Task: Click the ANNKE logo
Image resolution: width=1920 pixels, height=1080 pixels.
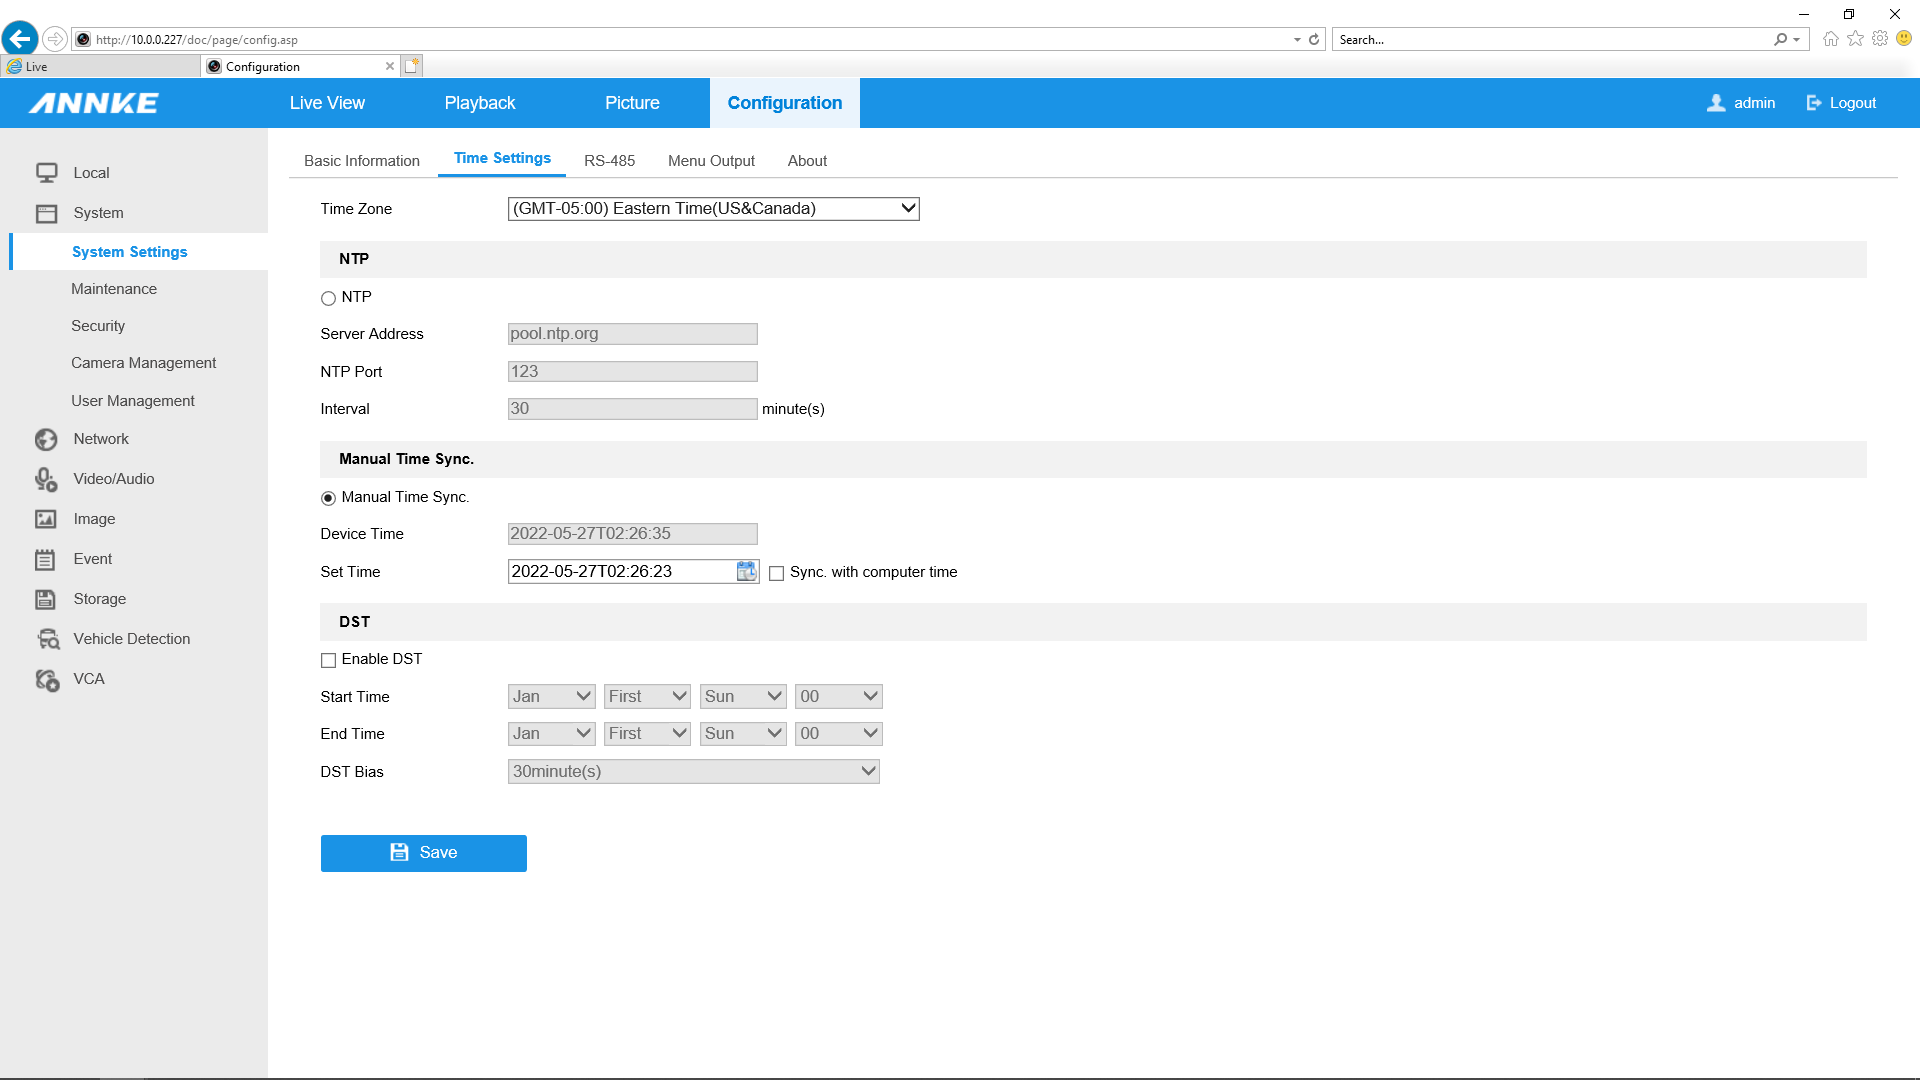Action: (x=94, y=103)
